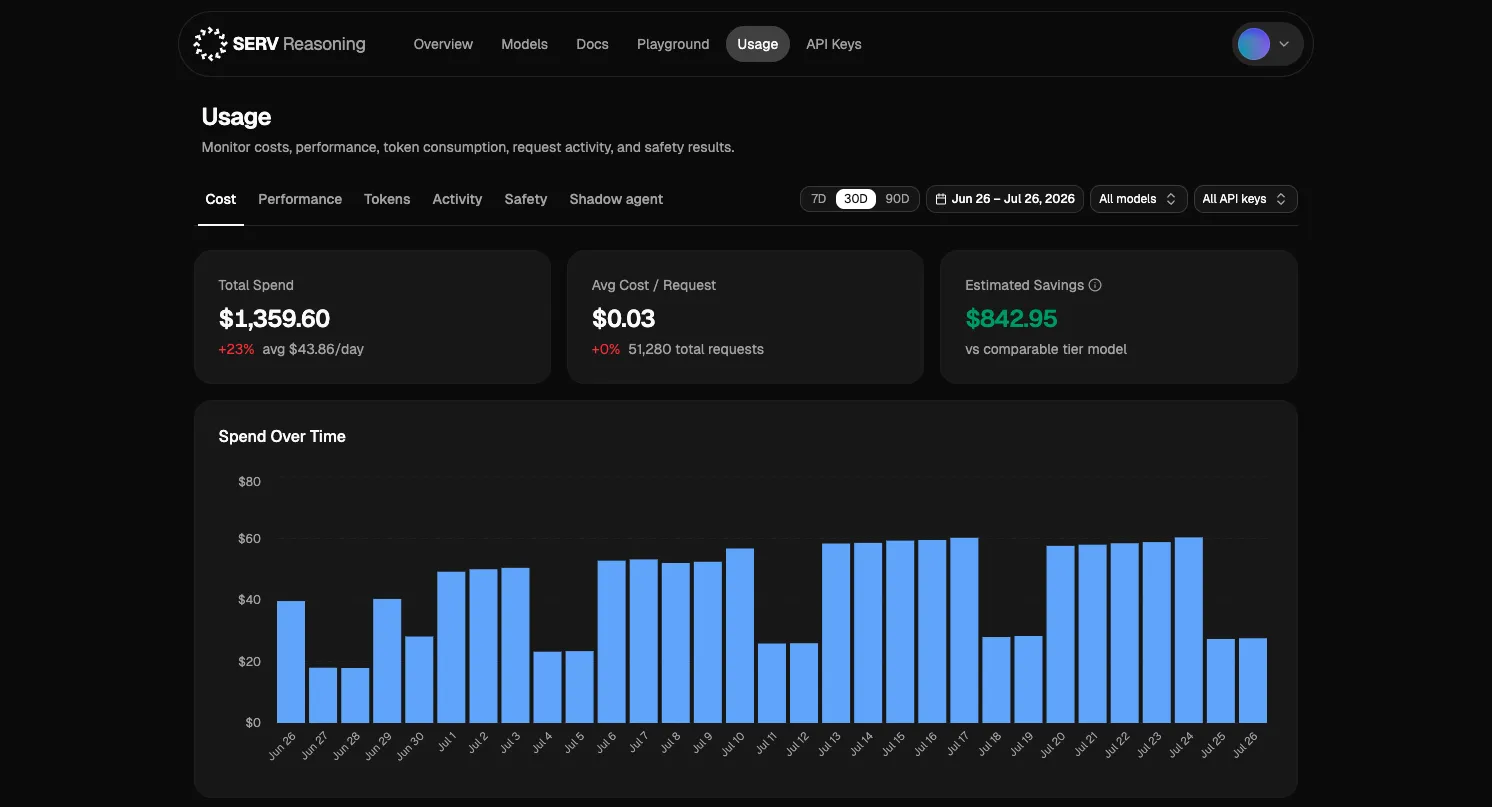Navigate to API Keys
The image size is (1492, 807).
coord(834,44)
